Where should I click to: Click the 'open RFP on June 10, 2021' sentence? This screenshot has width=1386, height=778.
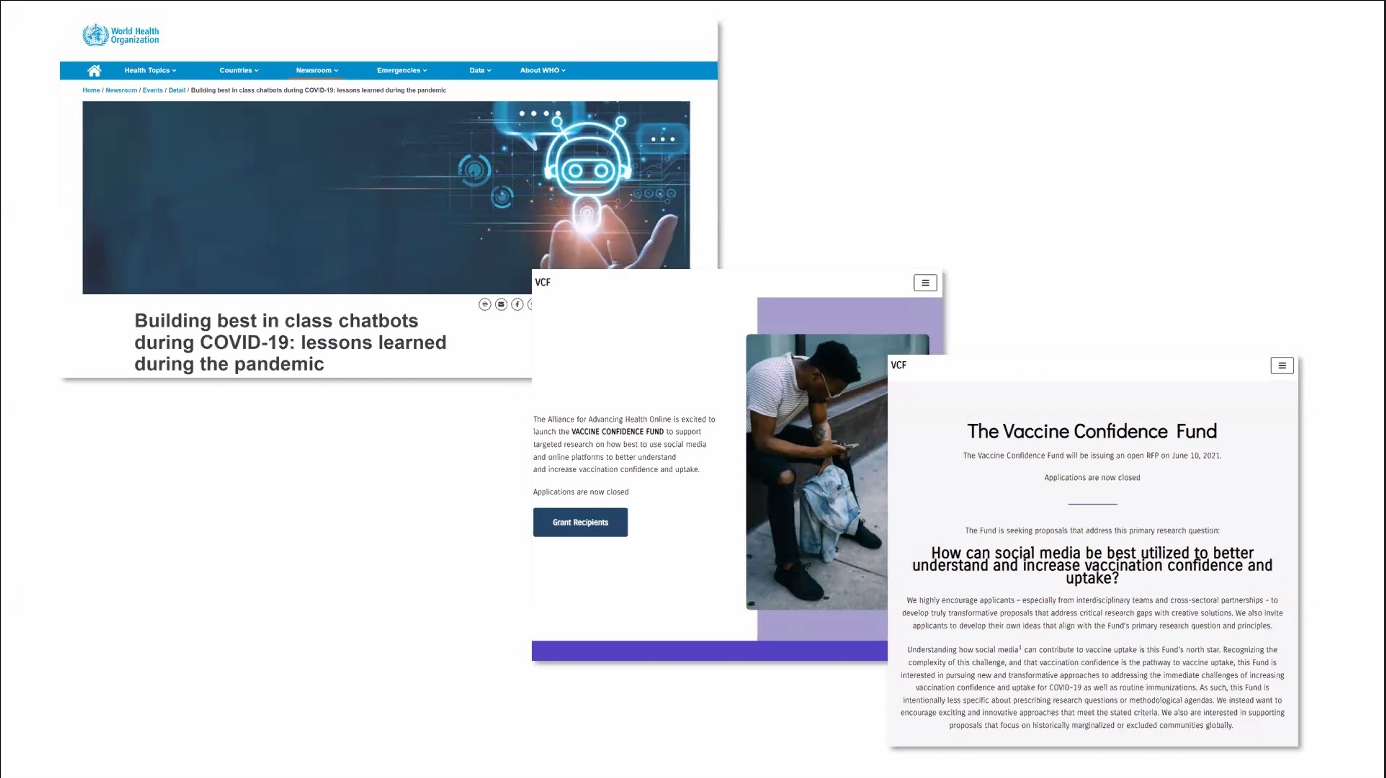pos(1092,455)
